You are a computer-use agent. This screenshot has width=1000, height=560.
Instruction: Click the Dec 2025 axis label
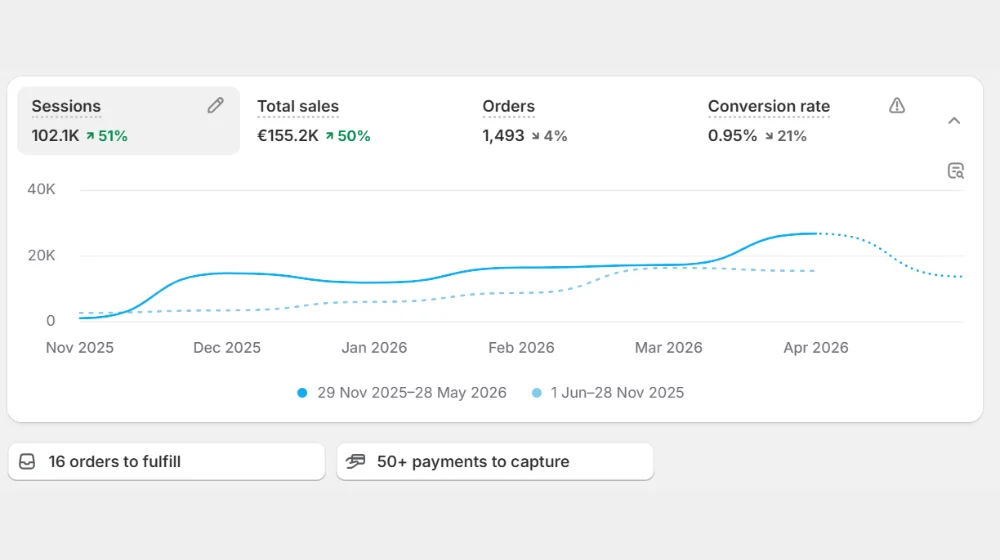[227, 348]
